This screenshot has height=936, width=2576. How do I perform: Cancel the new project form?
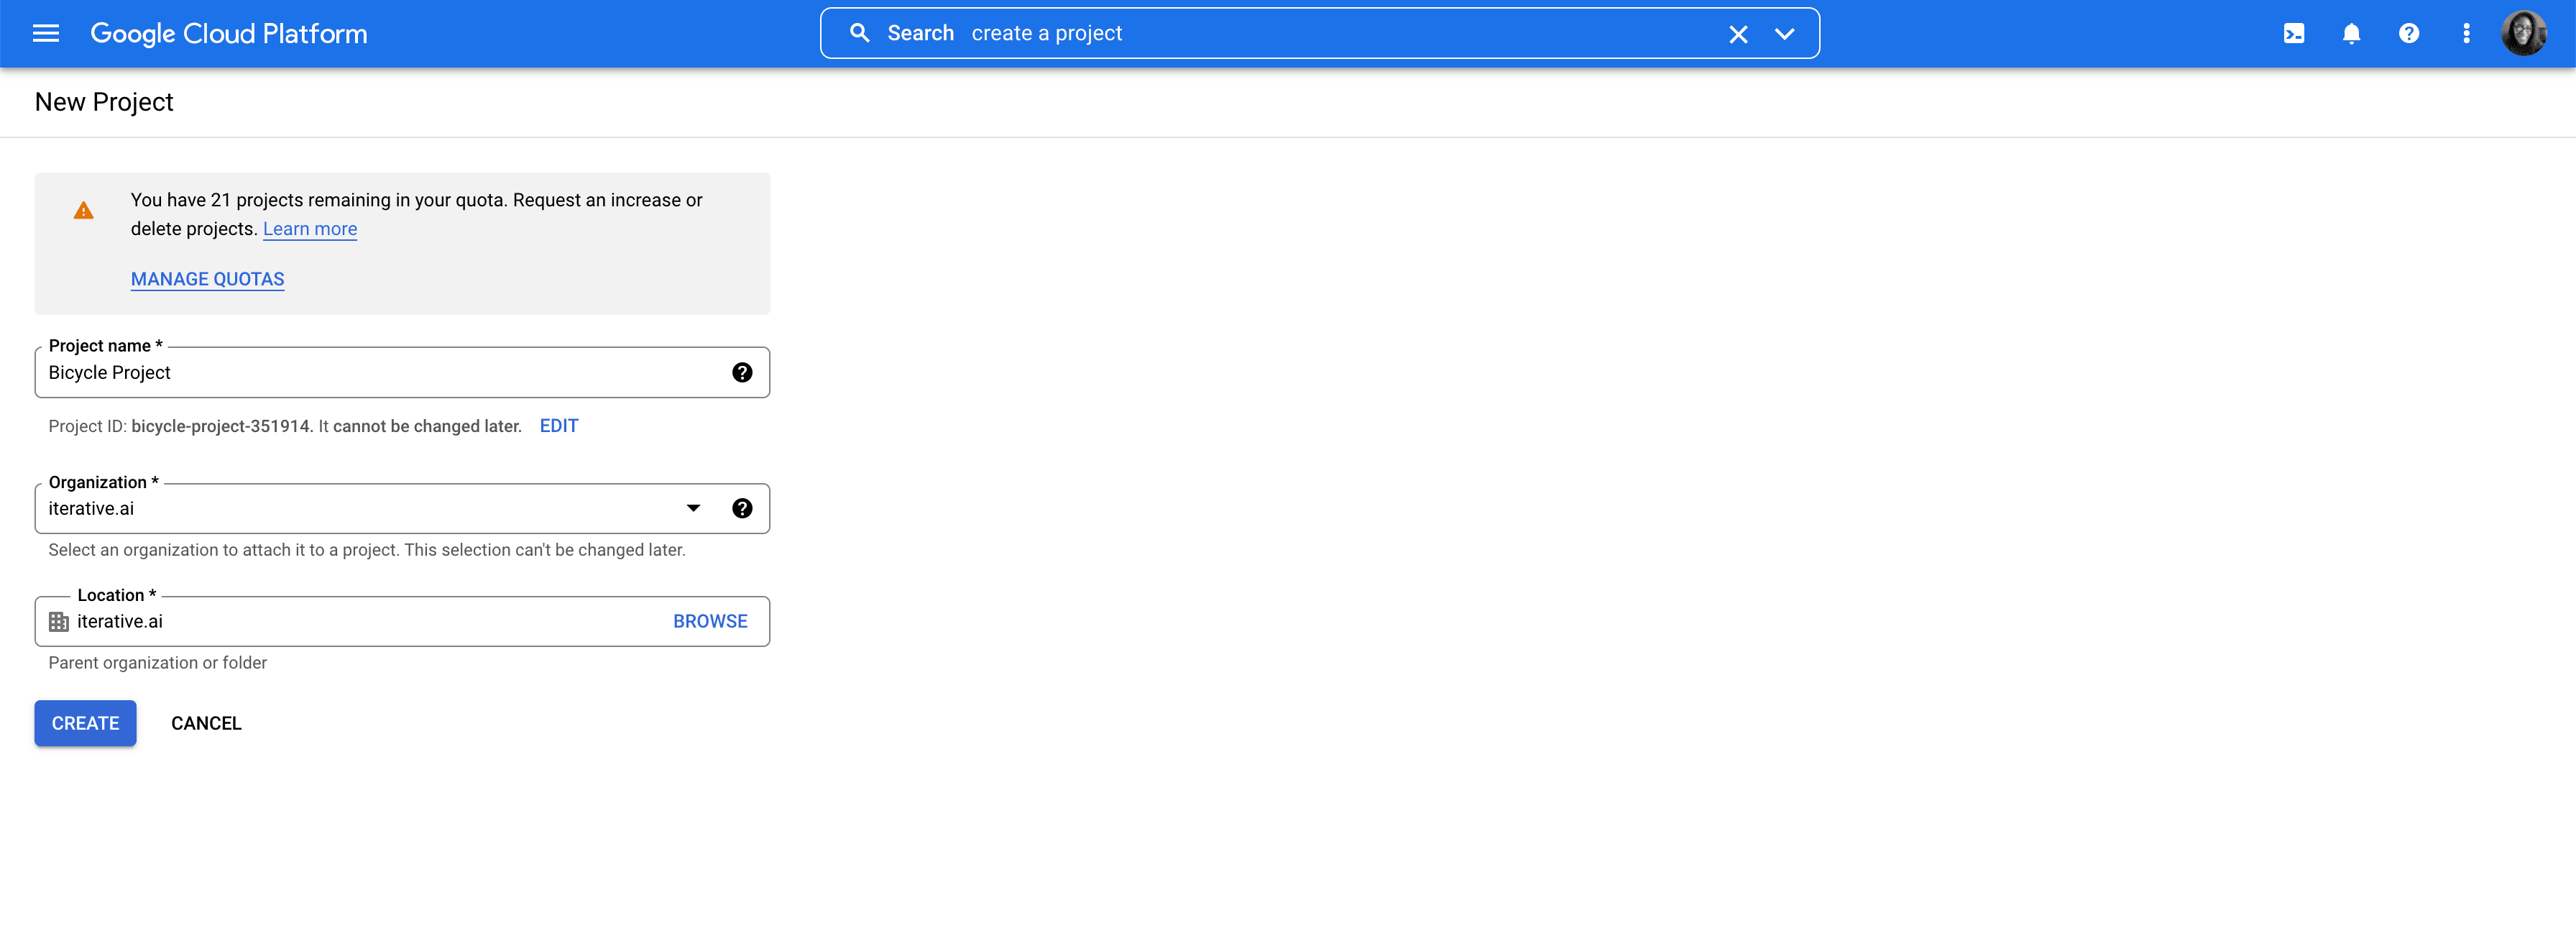[206, 723]
